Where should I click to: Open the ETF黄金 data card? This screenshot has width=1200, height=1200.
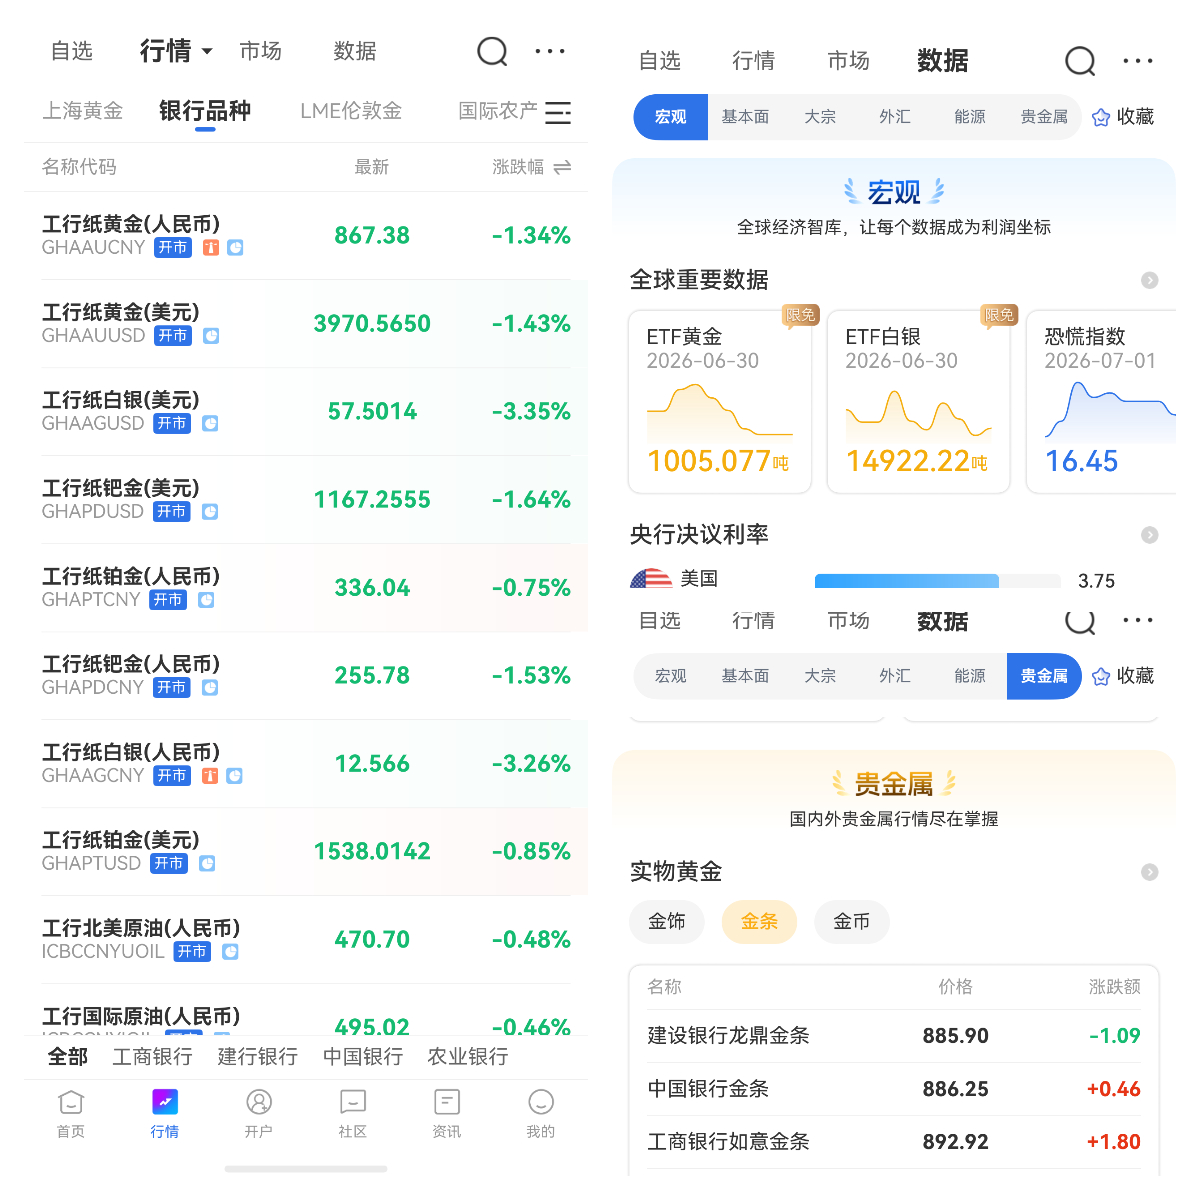(x=720, y=402)
